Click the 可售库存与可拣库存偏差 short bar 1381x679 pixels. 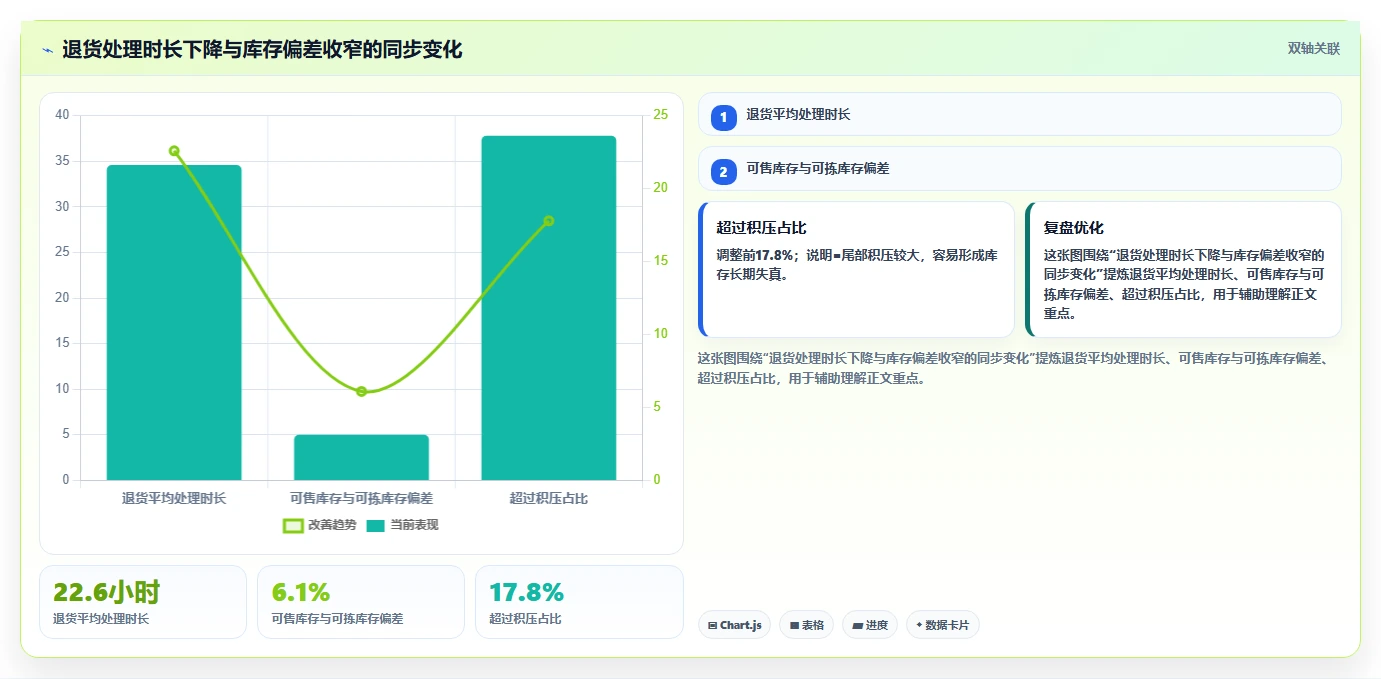point(361,457)
